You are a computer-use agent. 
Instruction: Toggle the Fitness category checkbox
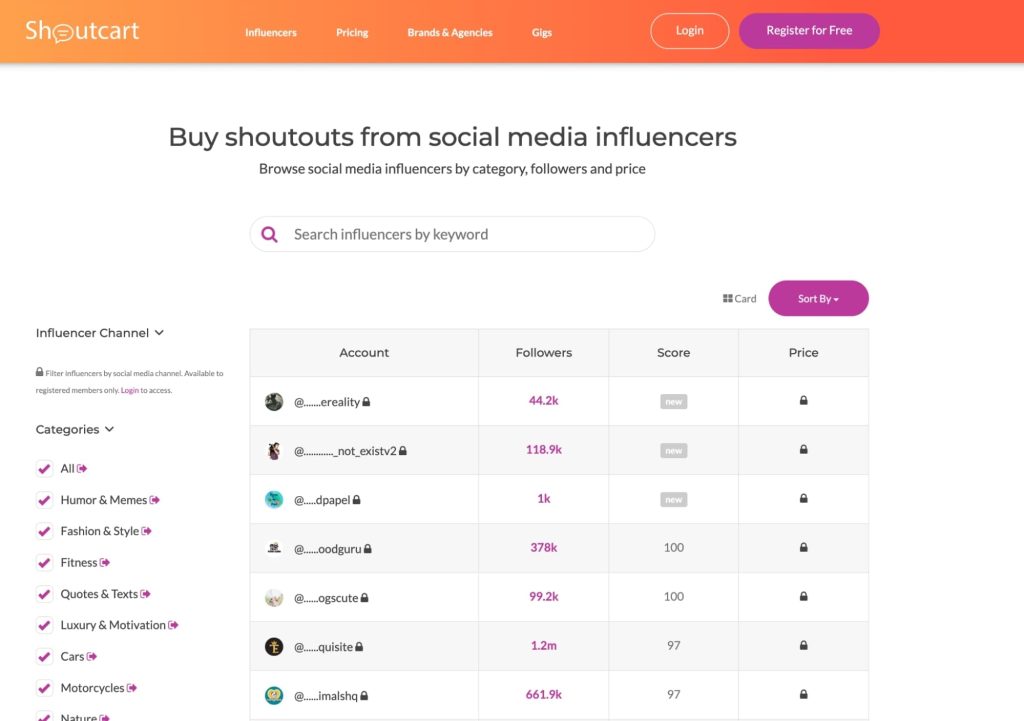coord(44,563)
